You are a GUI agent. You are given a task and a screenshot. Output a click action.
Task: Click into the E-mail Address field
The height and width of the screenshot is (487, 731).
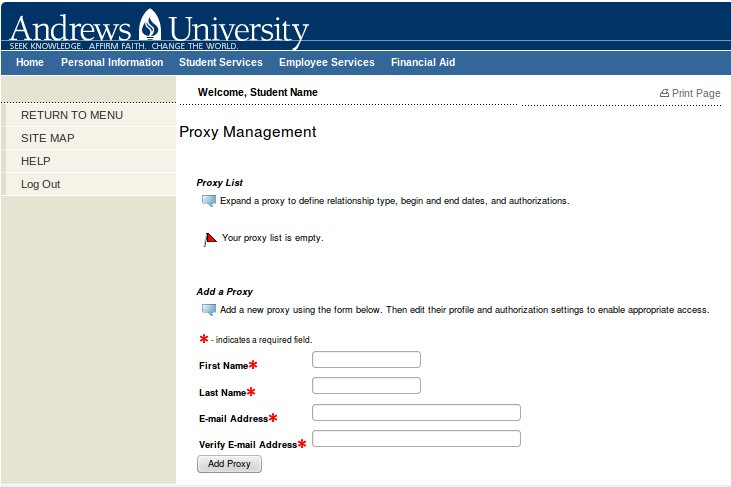point(416,412)
